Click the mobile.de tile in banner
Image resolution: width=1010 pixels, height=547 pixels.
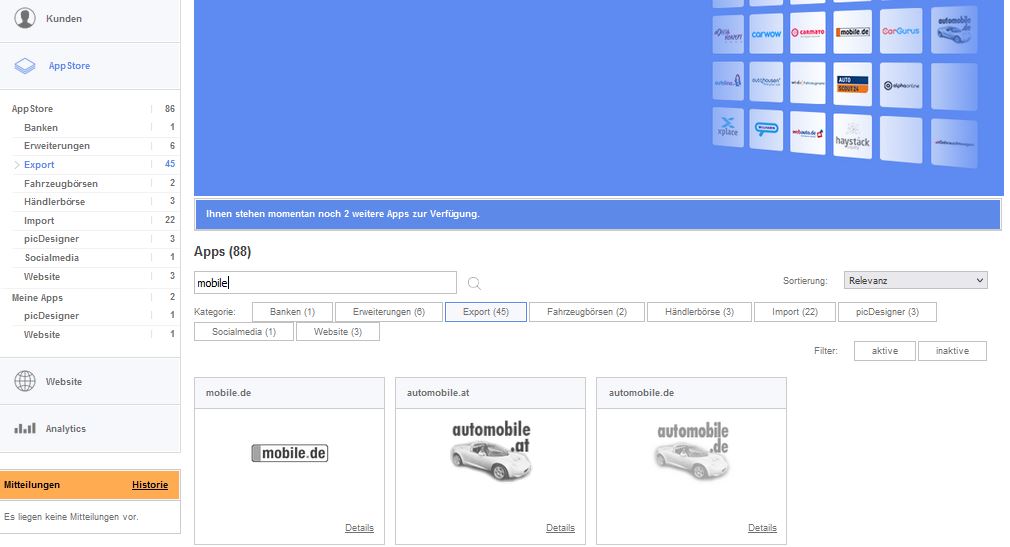pyautogui.click(x=852, y=32)
